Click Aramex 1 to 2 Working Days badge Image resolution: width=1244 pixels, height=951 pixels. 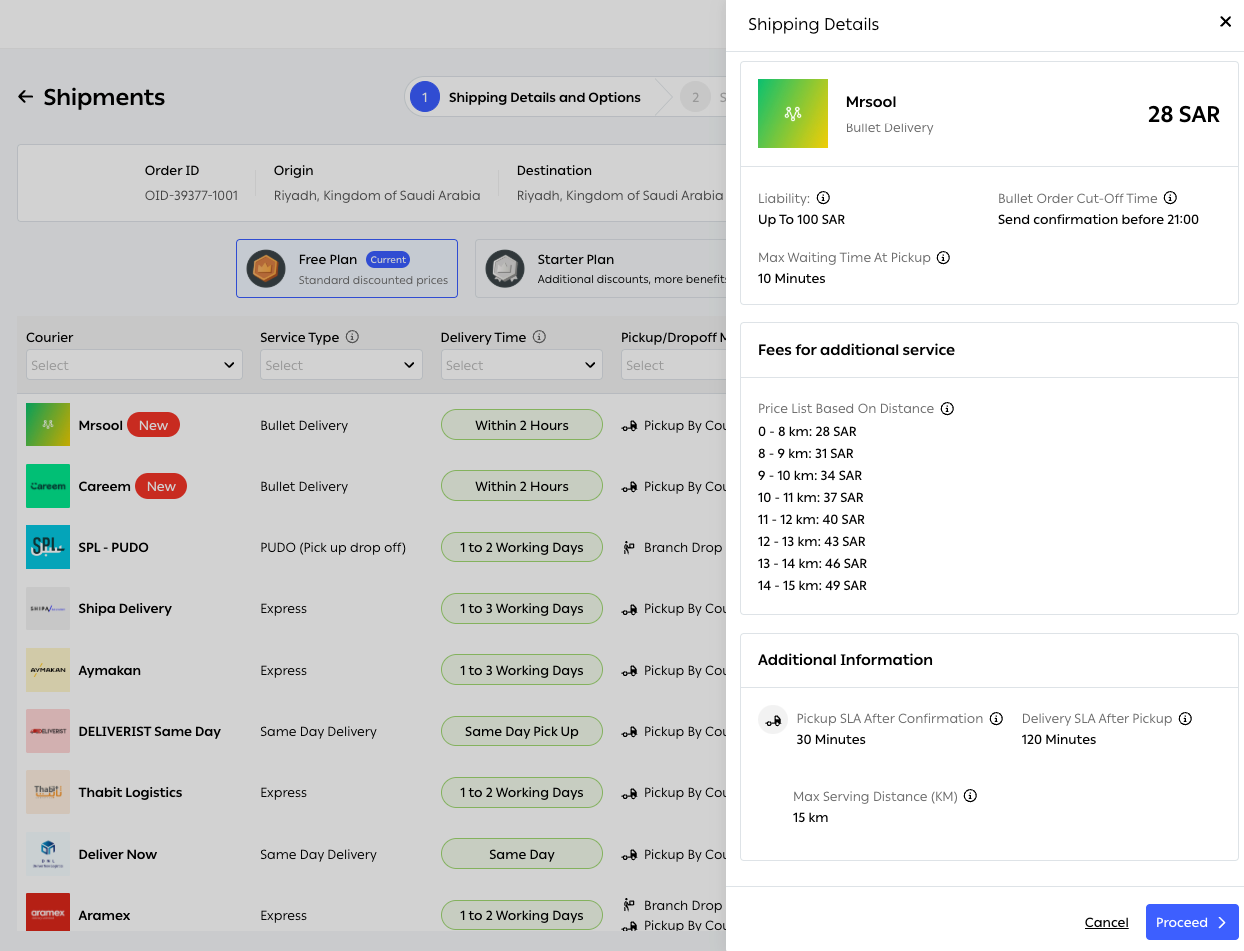(x=522, y=915)
